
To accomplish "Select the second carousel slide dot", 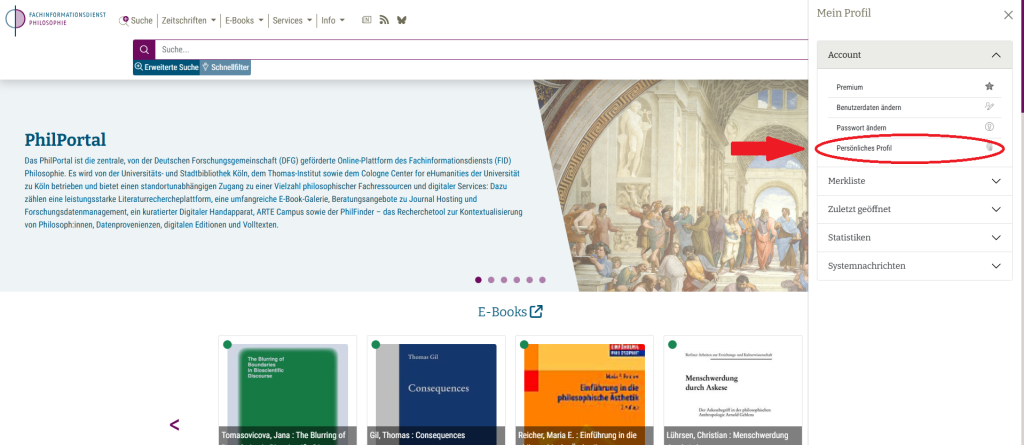I will (491, 280).
